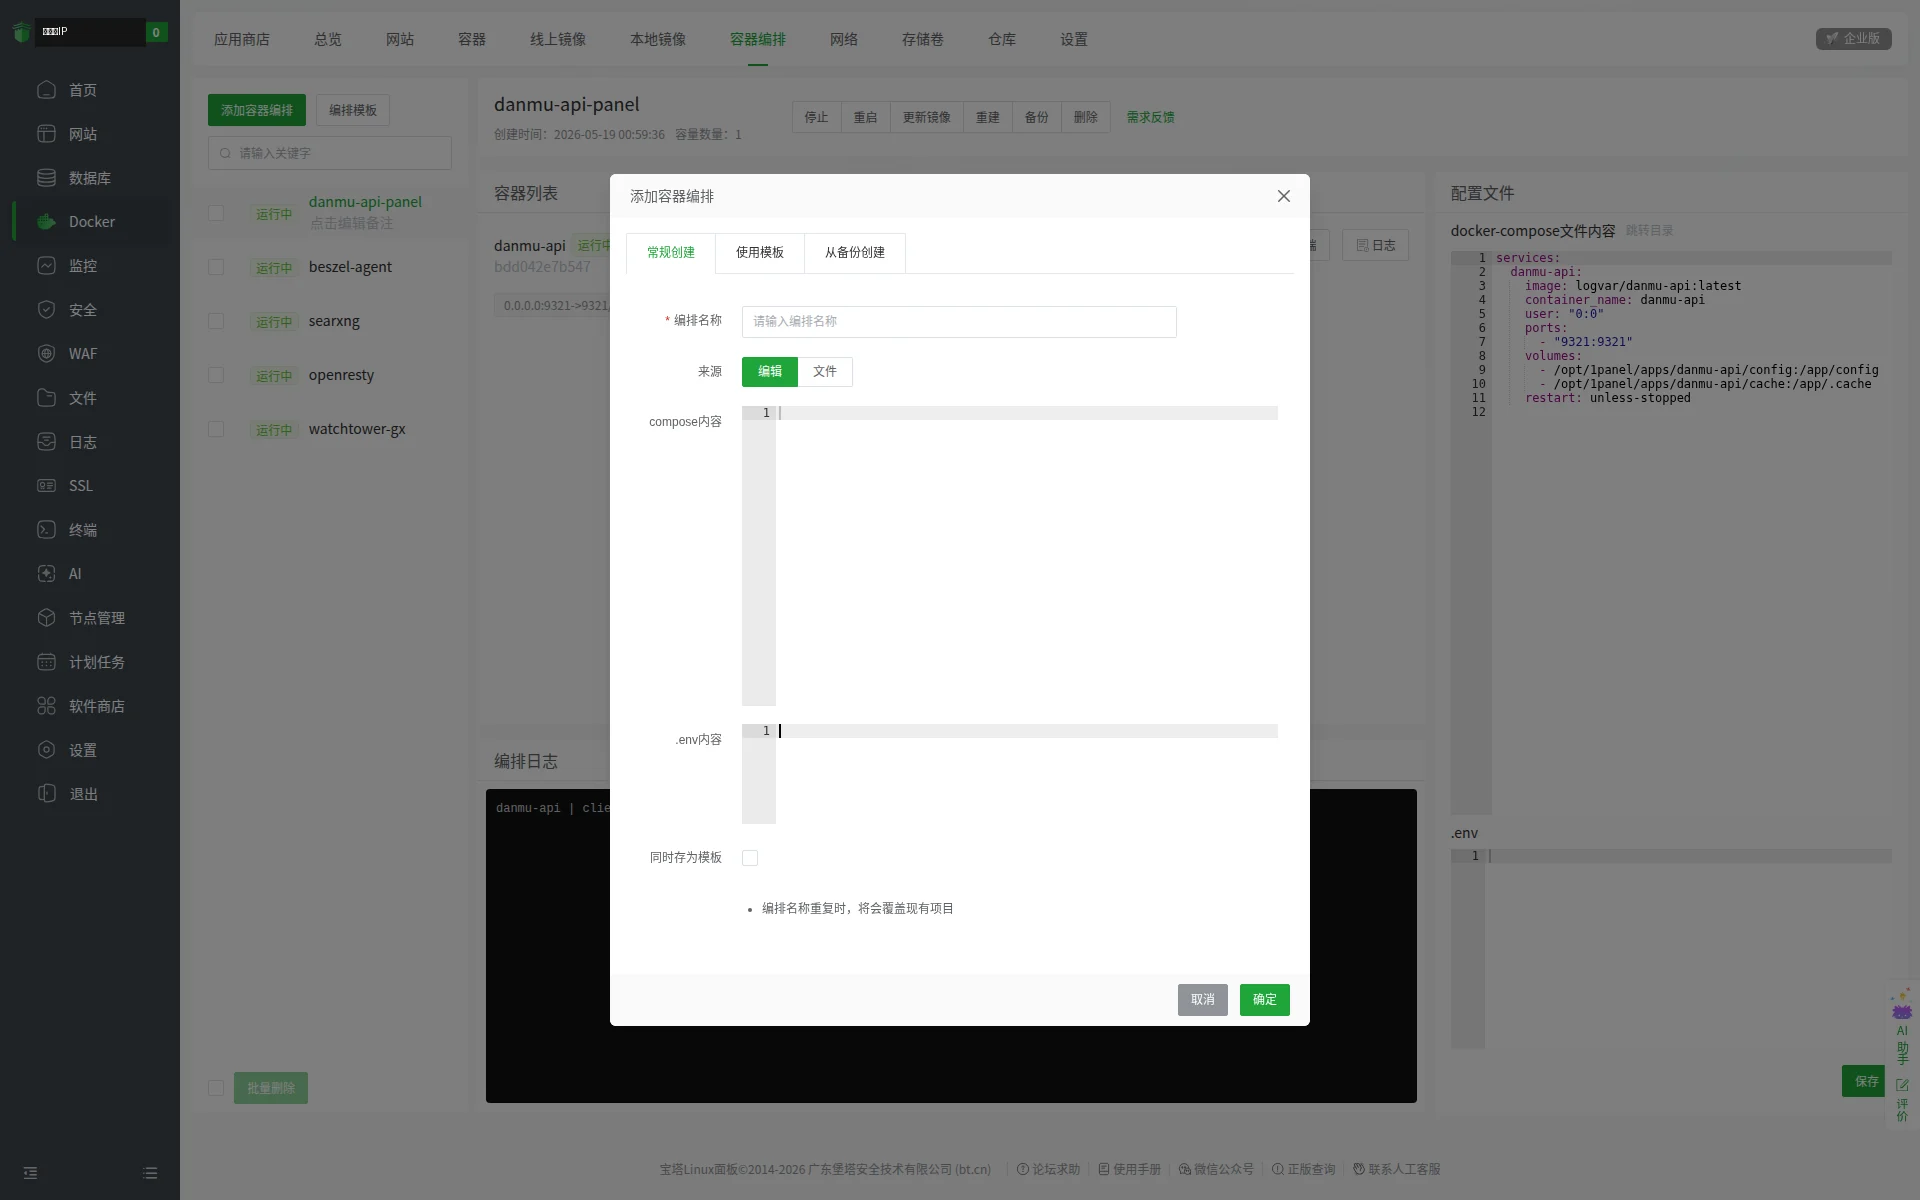Viewport: 1920px width, 1200px height.
Task: Open the 计划任务 calendar icon
Action: coord(46,662)
